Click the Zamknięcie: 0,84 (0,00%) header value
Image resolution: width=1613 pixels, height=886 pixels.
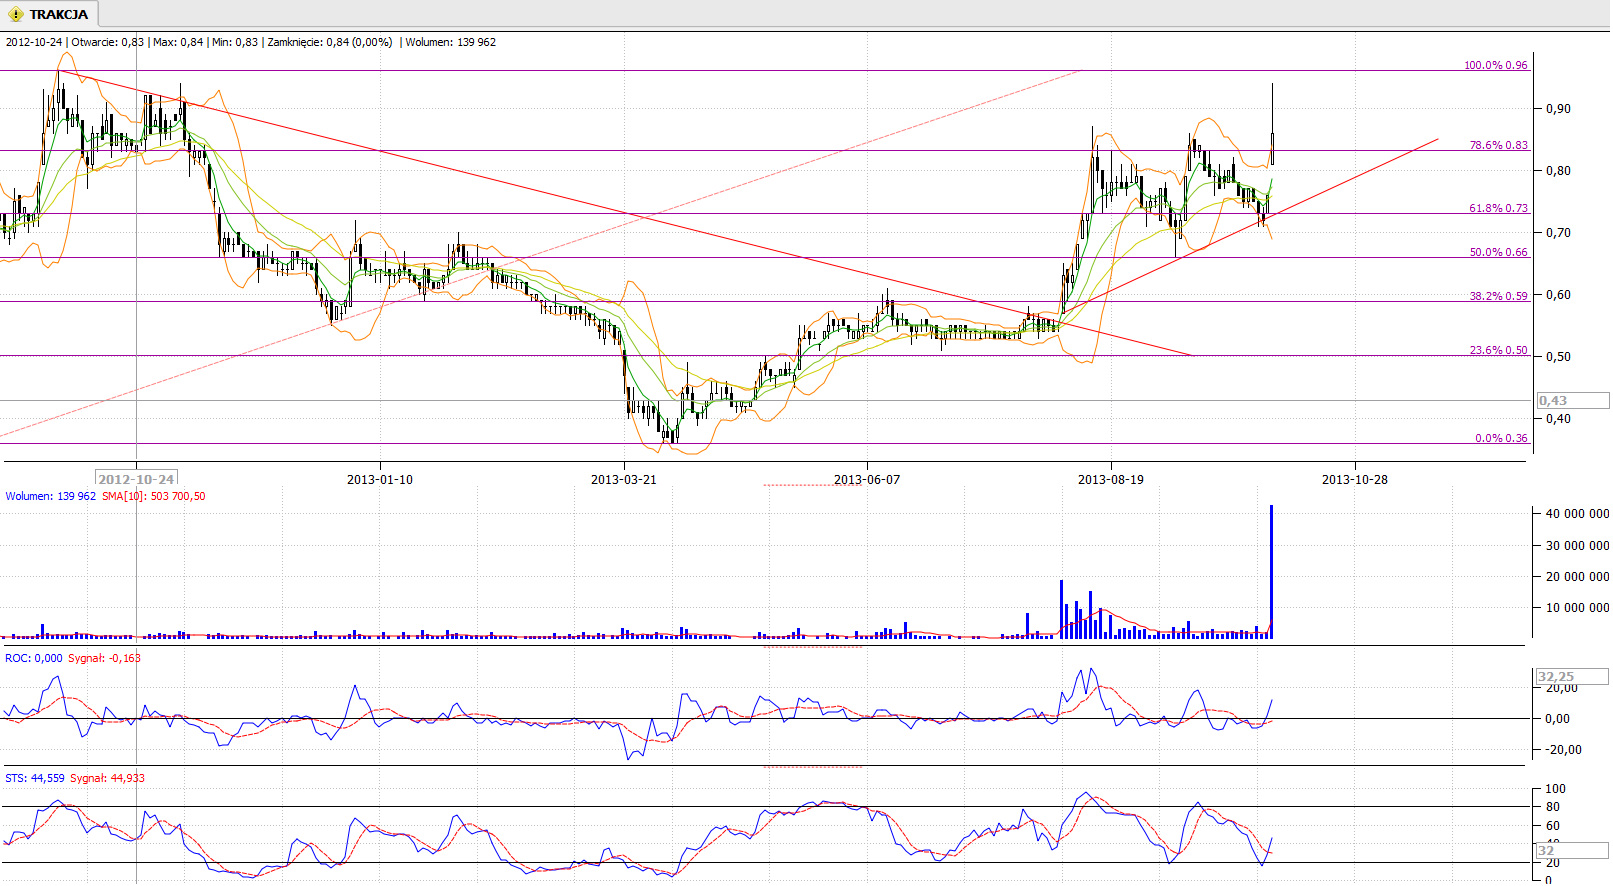coord(330,42)
